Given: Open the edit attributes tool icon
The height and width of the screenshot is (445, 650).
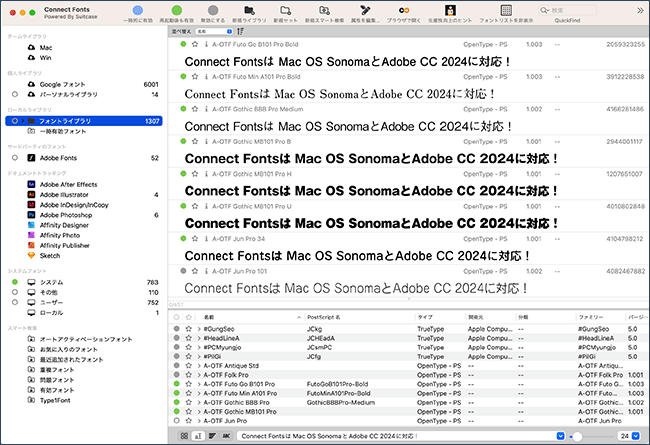Looking at the screenshot, I should pos(365,10).
